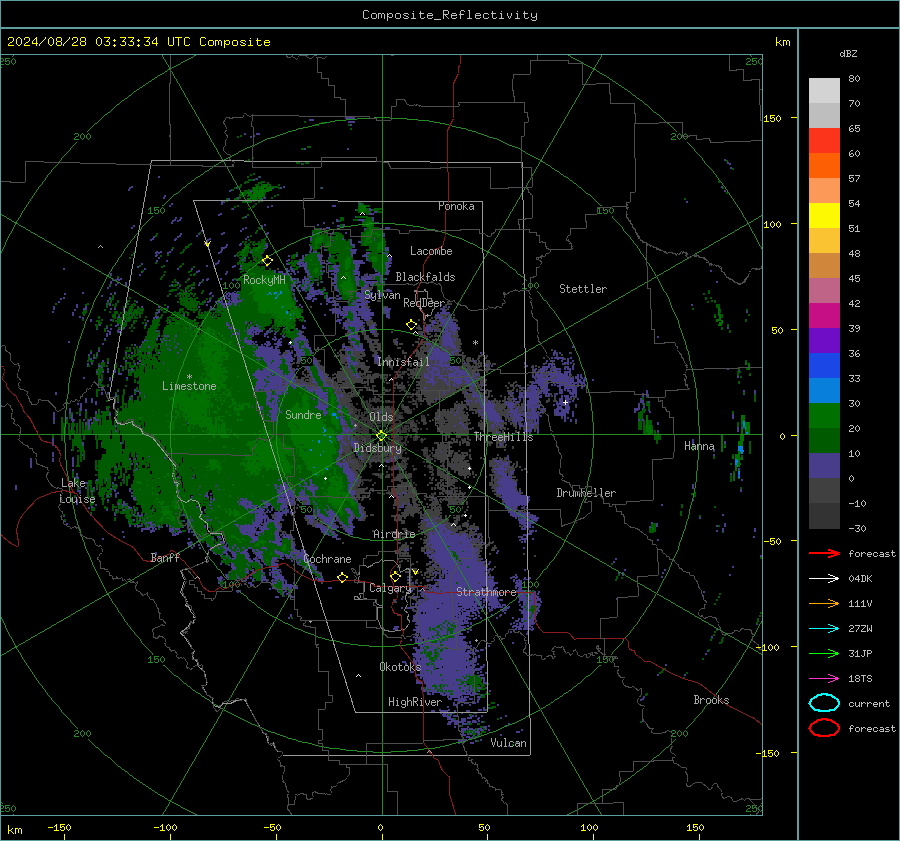Click the yellow diamond marker near RedDeer
This screenshot has height=841, width=900.
click(412, 325)
